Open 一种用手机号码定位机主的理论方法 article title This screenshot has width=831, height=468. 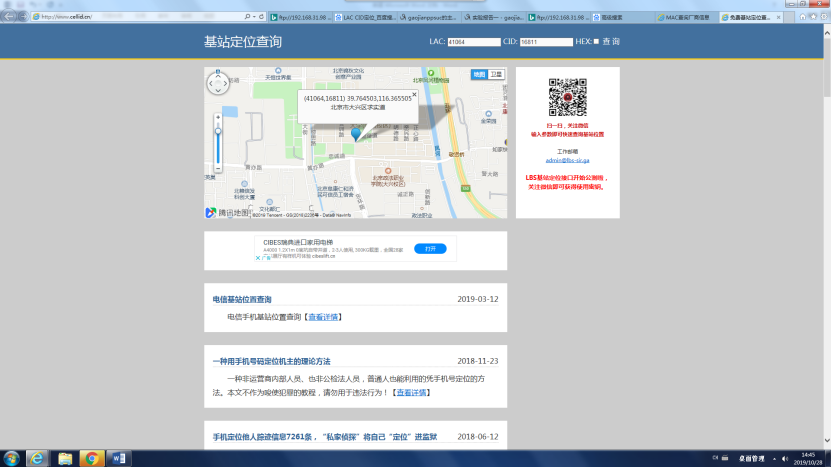pos(271,361)
